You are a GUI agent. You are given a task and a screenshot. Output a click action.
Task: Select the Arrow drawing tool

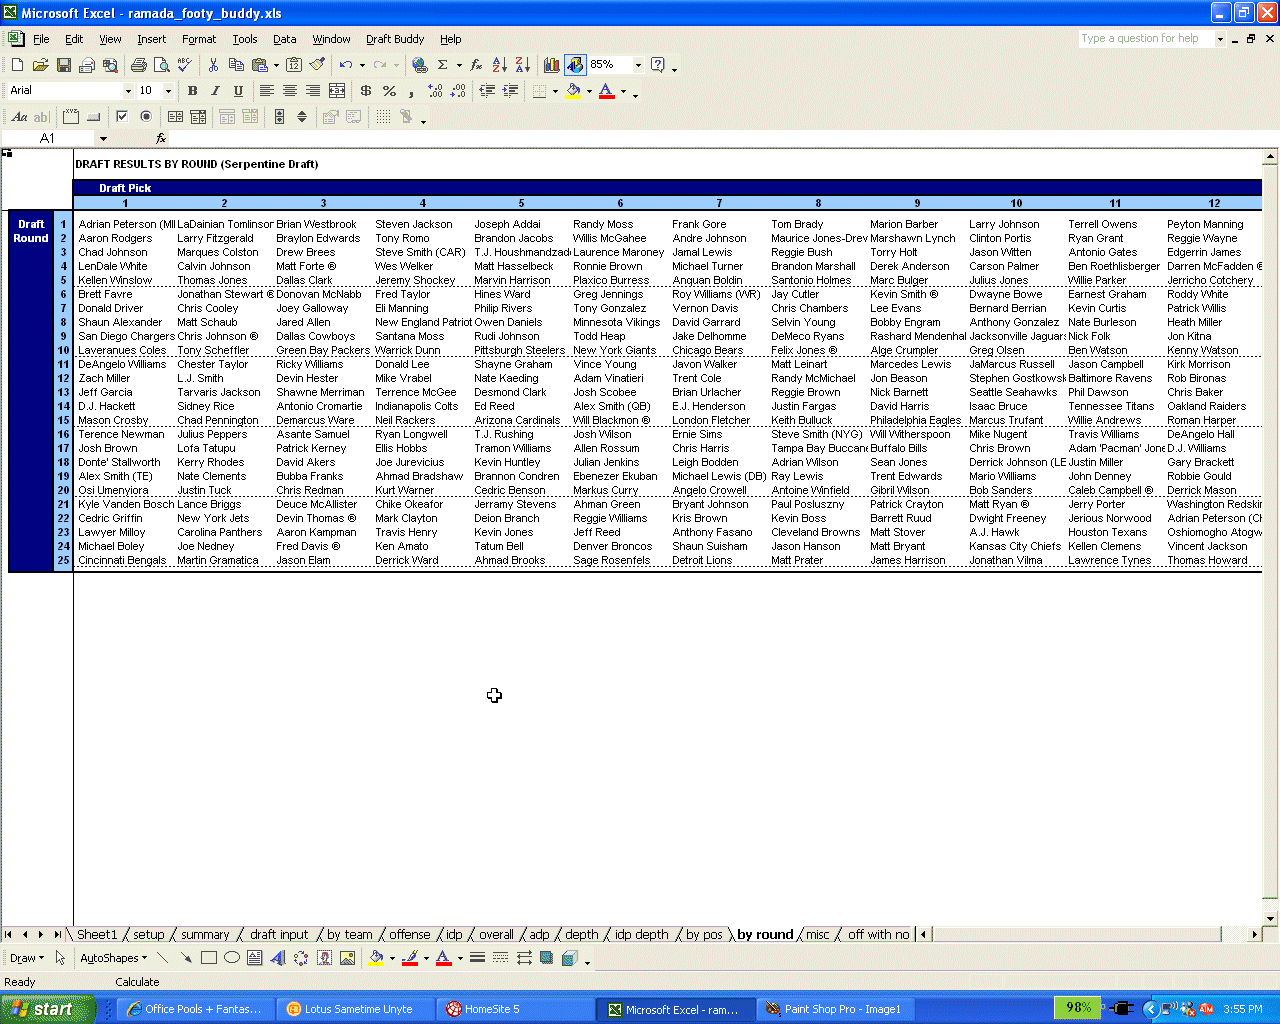[186, 958]
